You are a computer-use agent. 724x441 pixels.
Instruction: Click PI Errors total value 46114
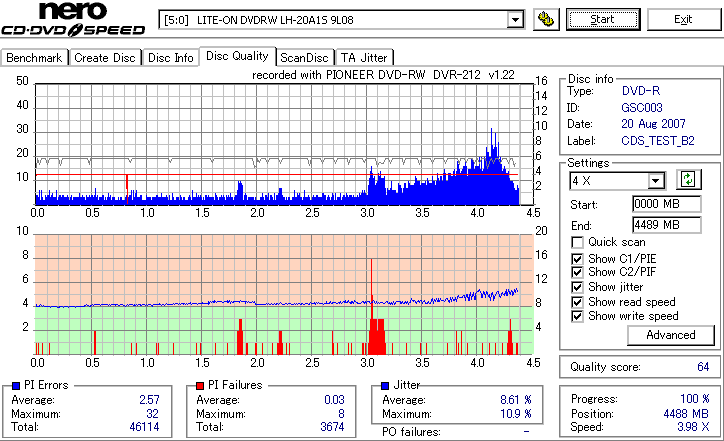(x=144, y=427)
